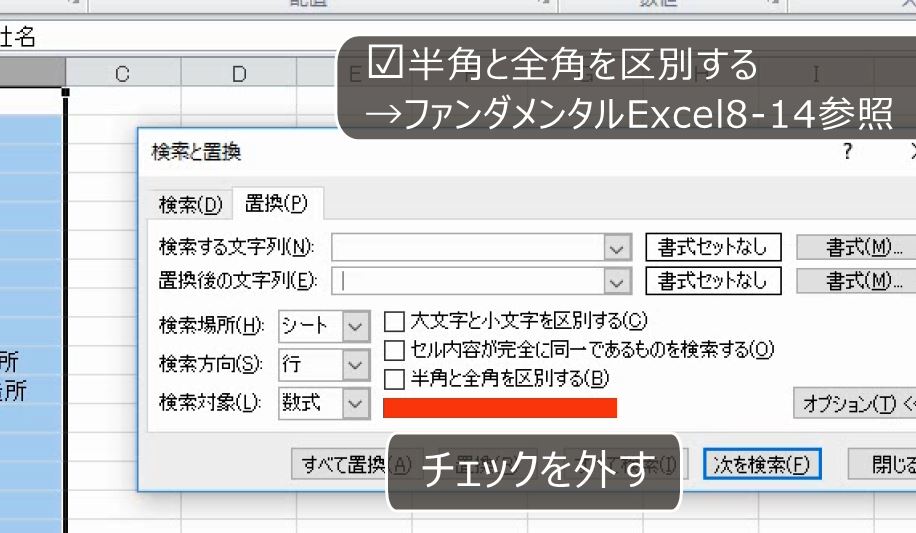Click the 置換後の文字列 input field
This screenshot has width=916, height=533.
tap(469, 281)
